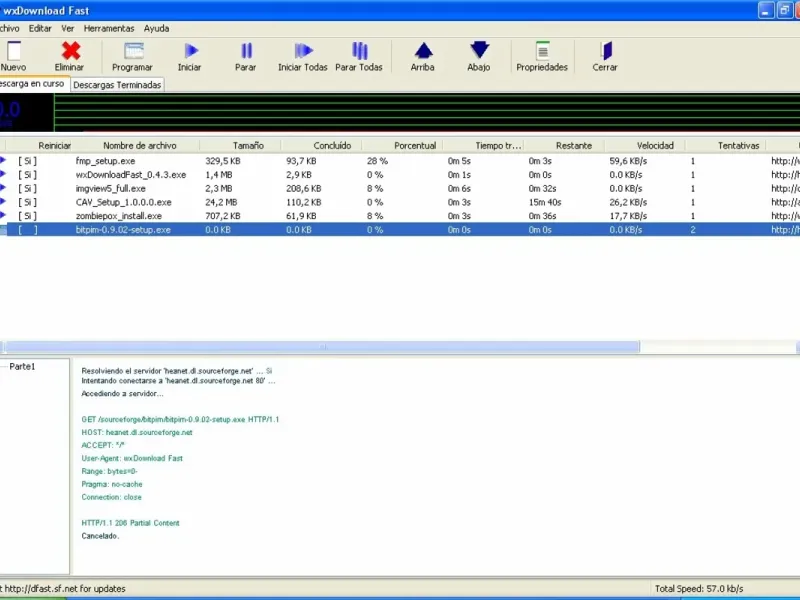Select the Parte1 tree item

pos(22,367)
